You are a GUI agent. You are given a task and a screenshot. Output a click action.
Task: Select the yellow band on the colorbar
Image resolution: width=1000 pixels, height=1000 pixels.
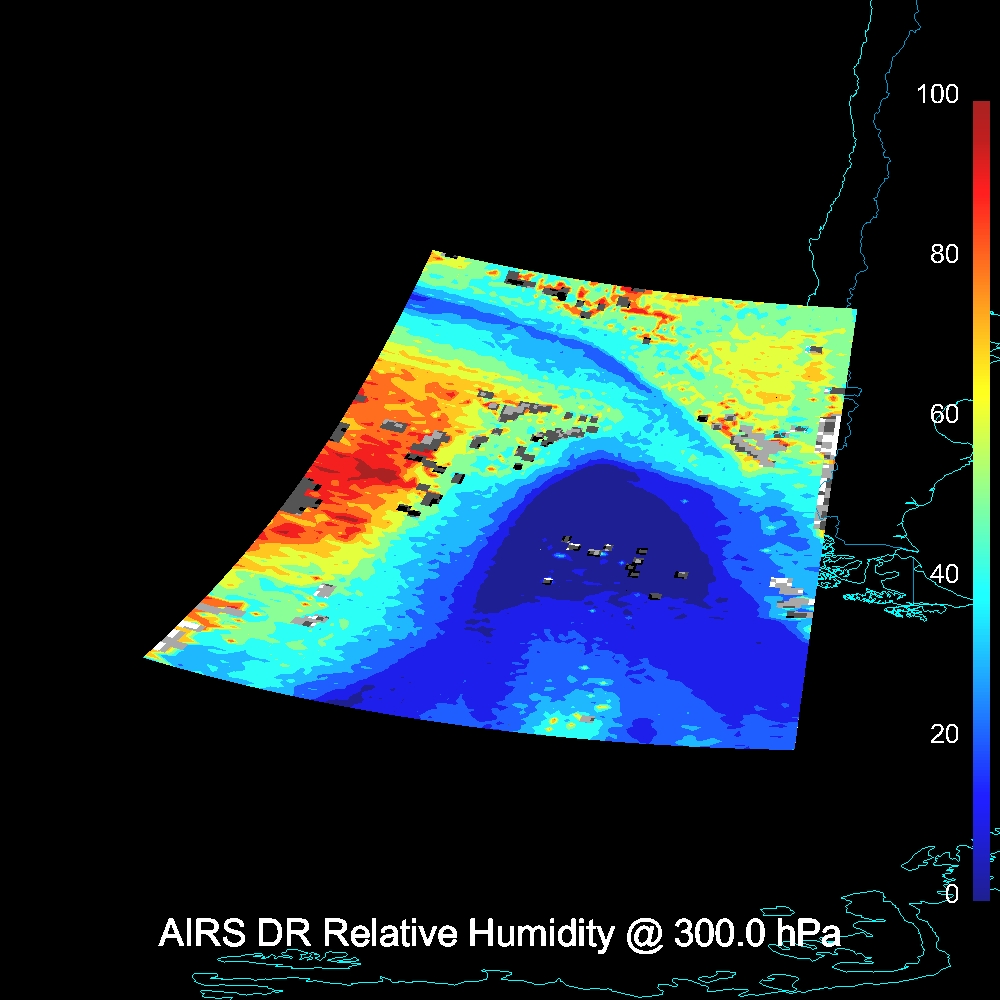pos(981,400)
